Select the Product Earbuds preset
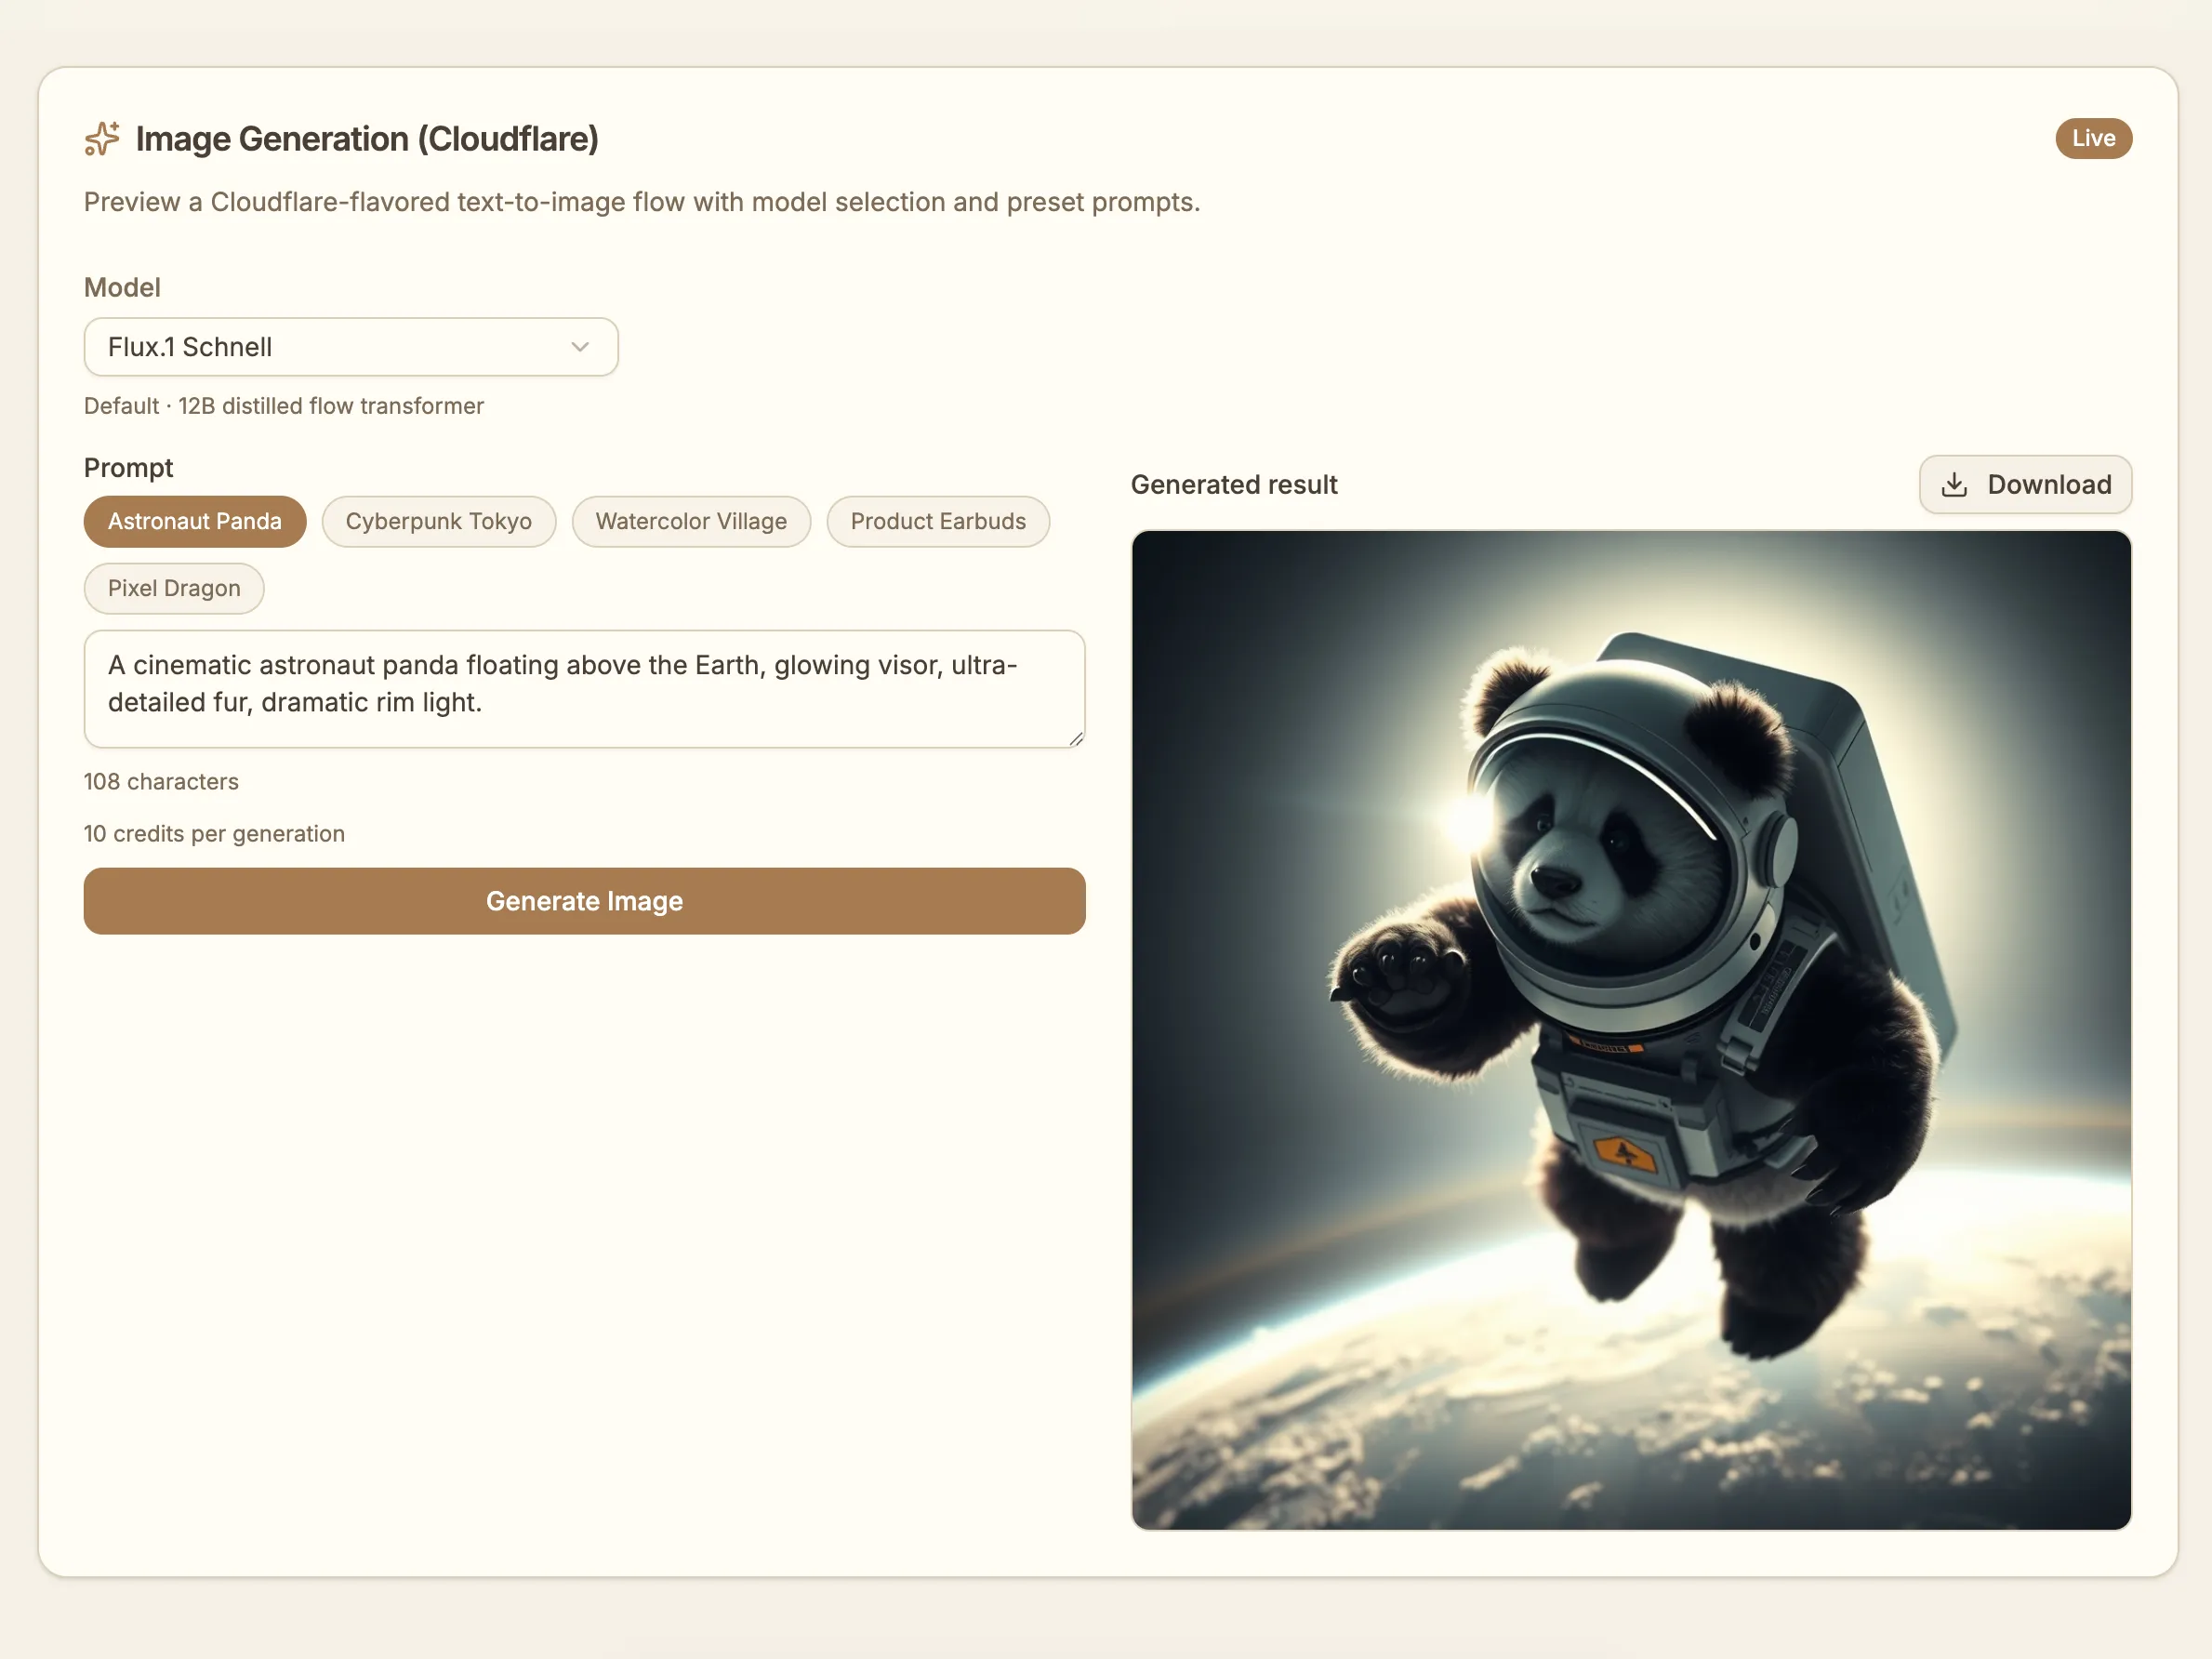 pos(938,522)
